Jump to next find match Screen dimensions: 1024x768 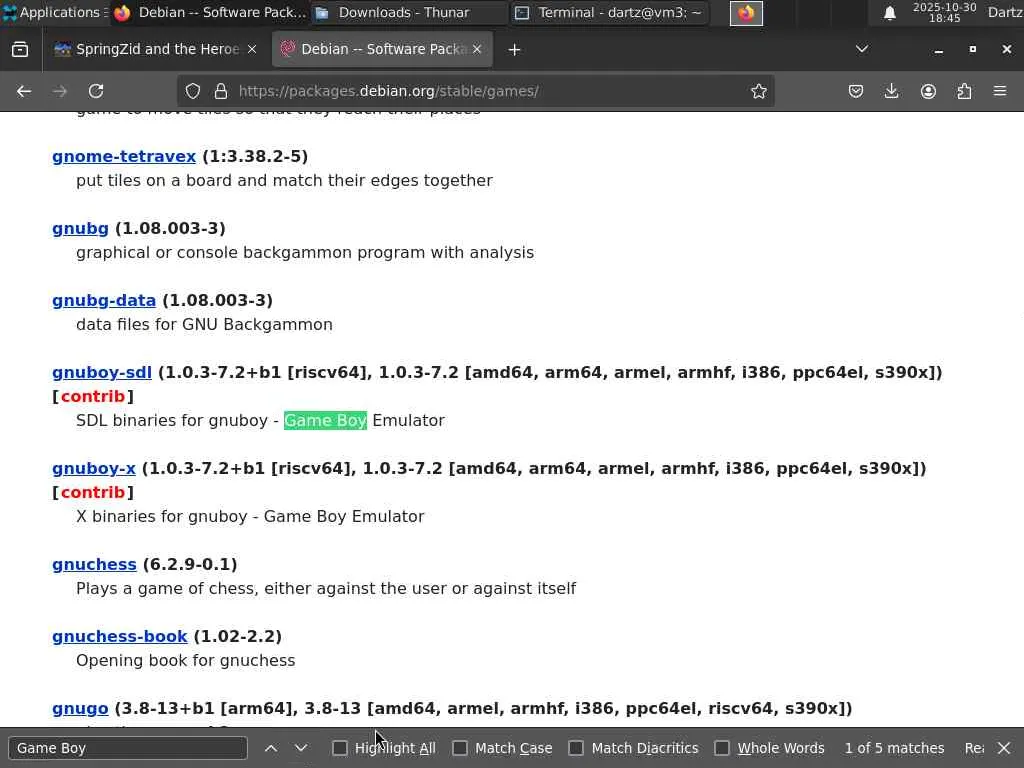coord(301,748)
